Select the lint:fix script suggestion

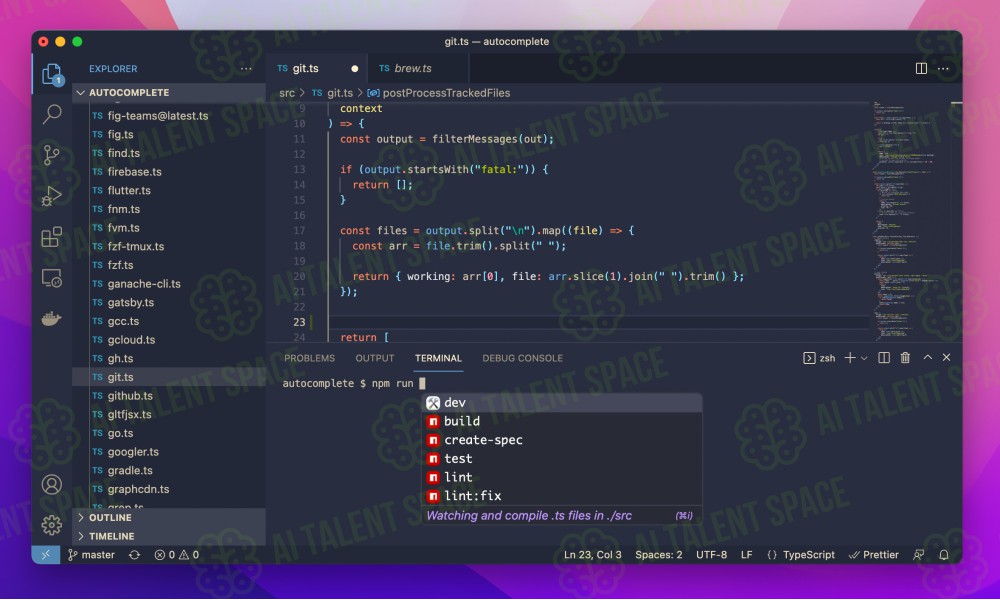coord(562,496)
